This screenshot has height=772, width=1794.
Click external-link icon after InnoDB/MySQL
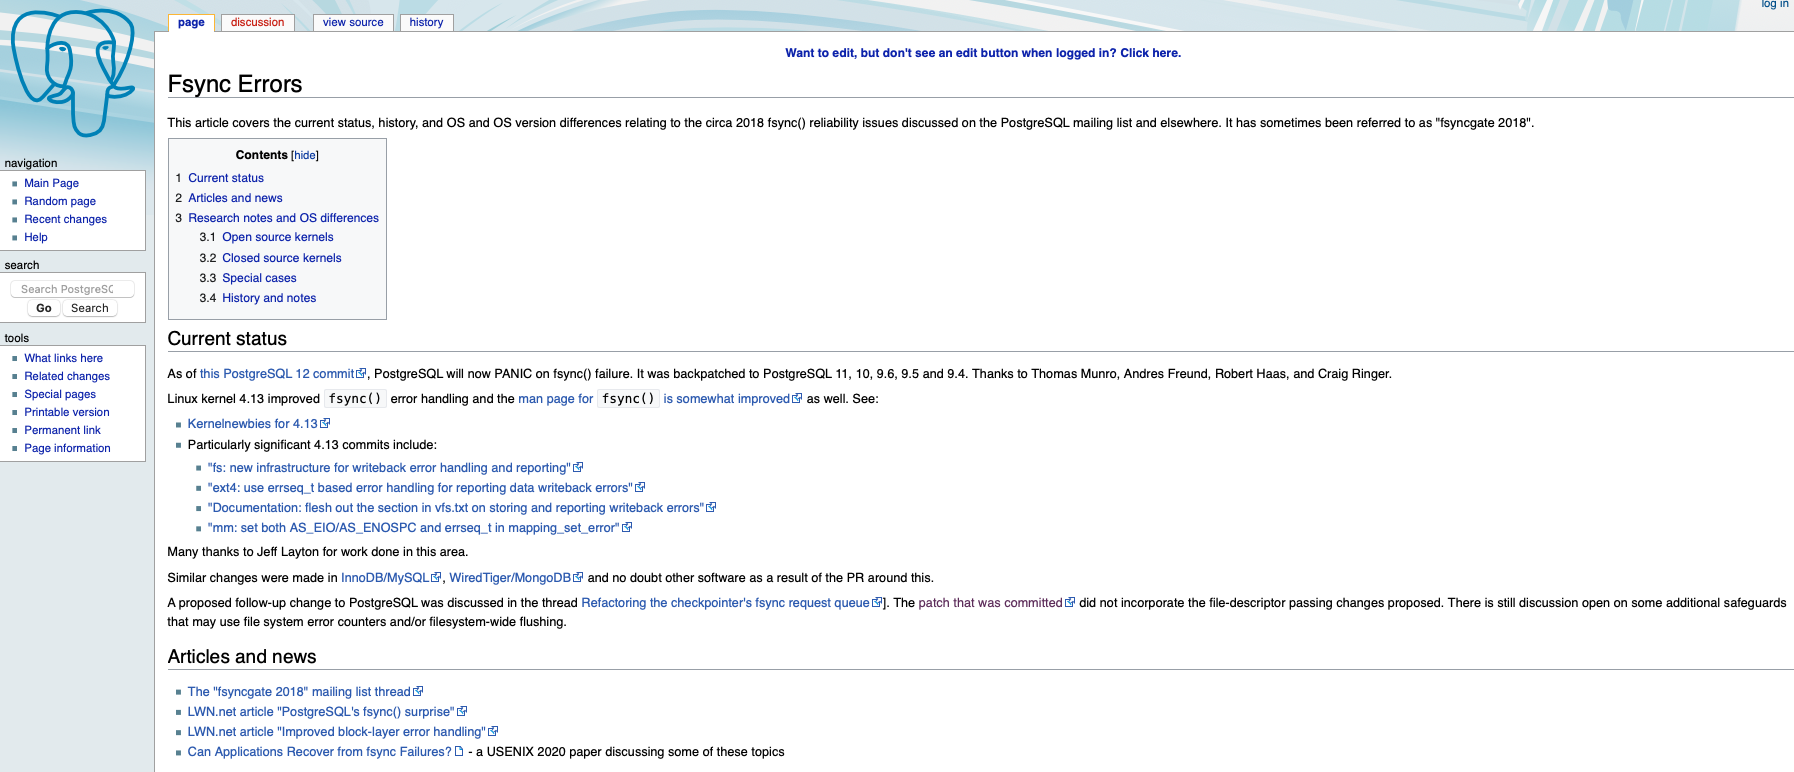coord(436,578)
